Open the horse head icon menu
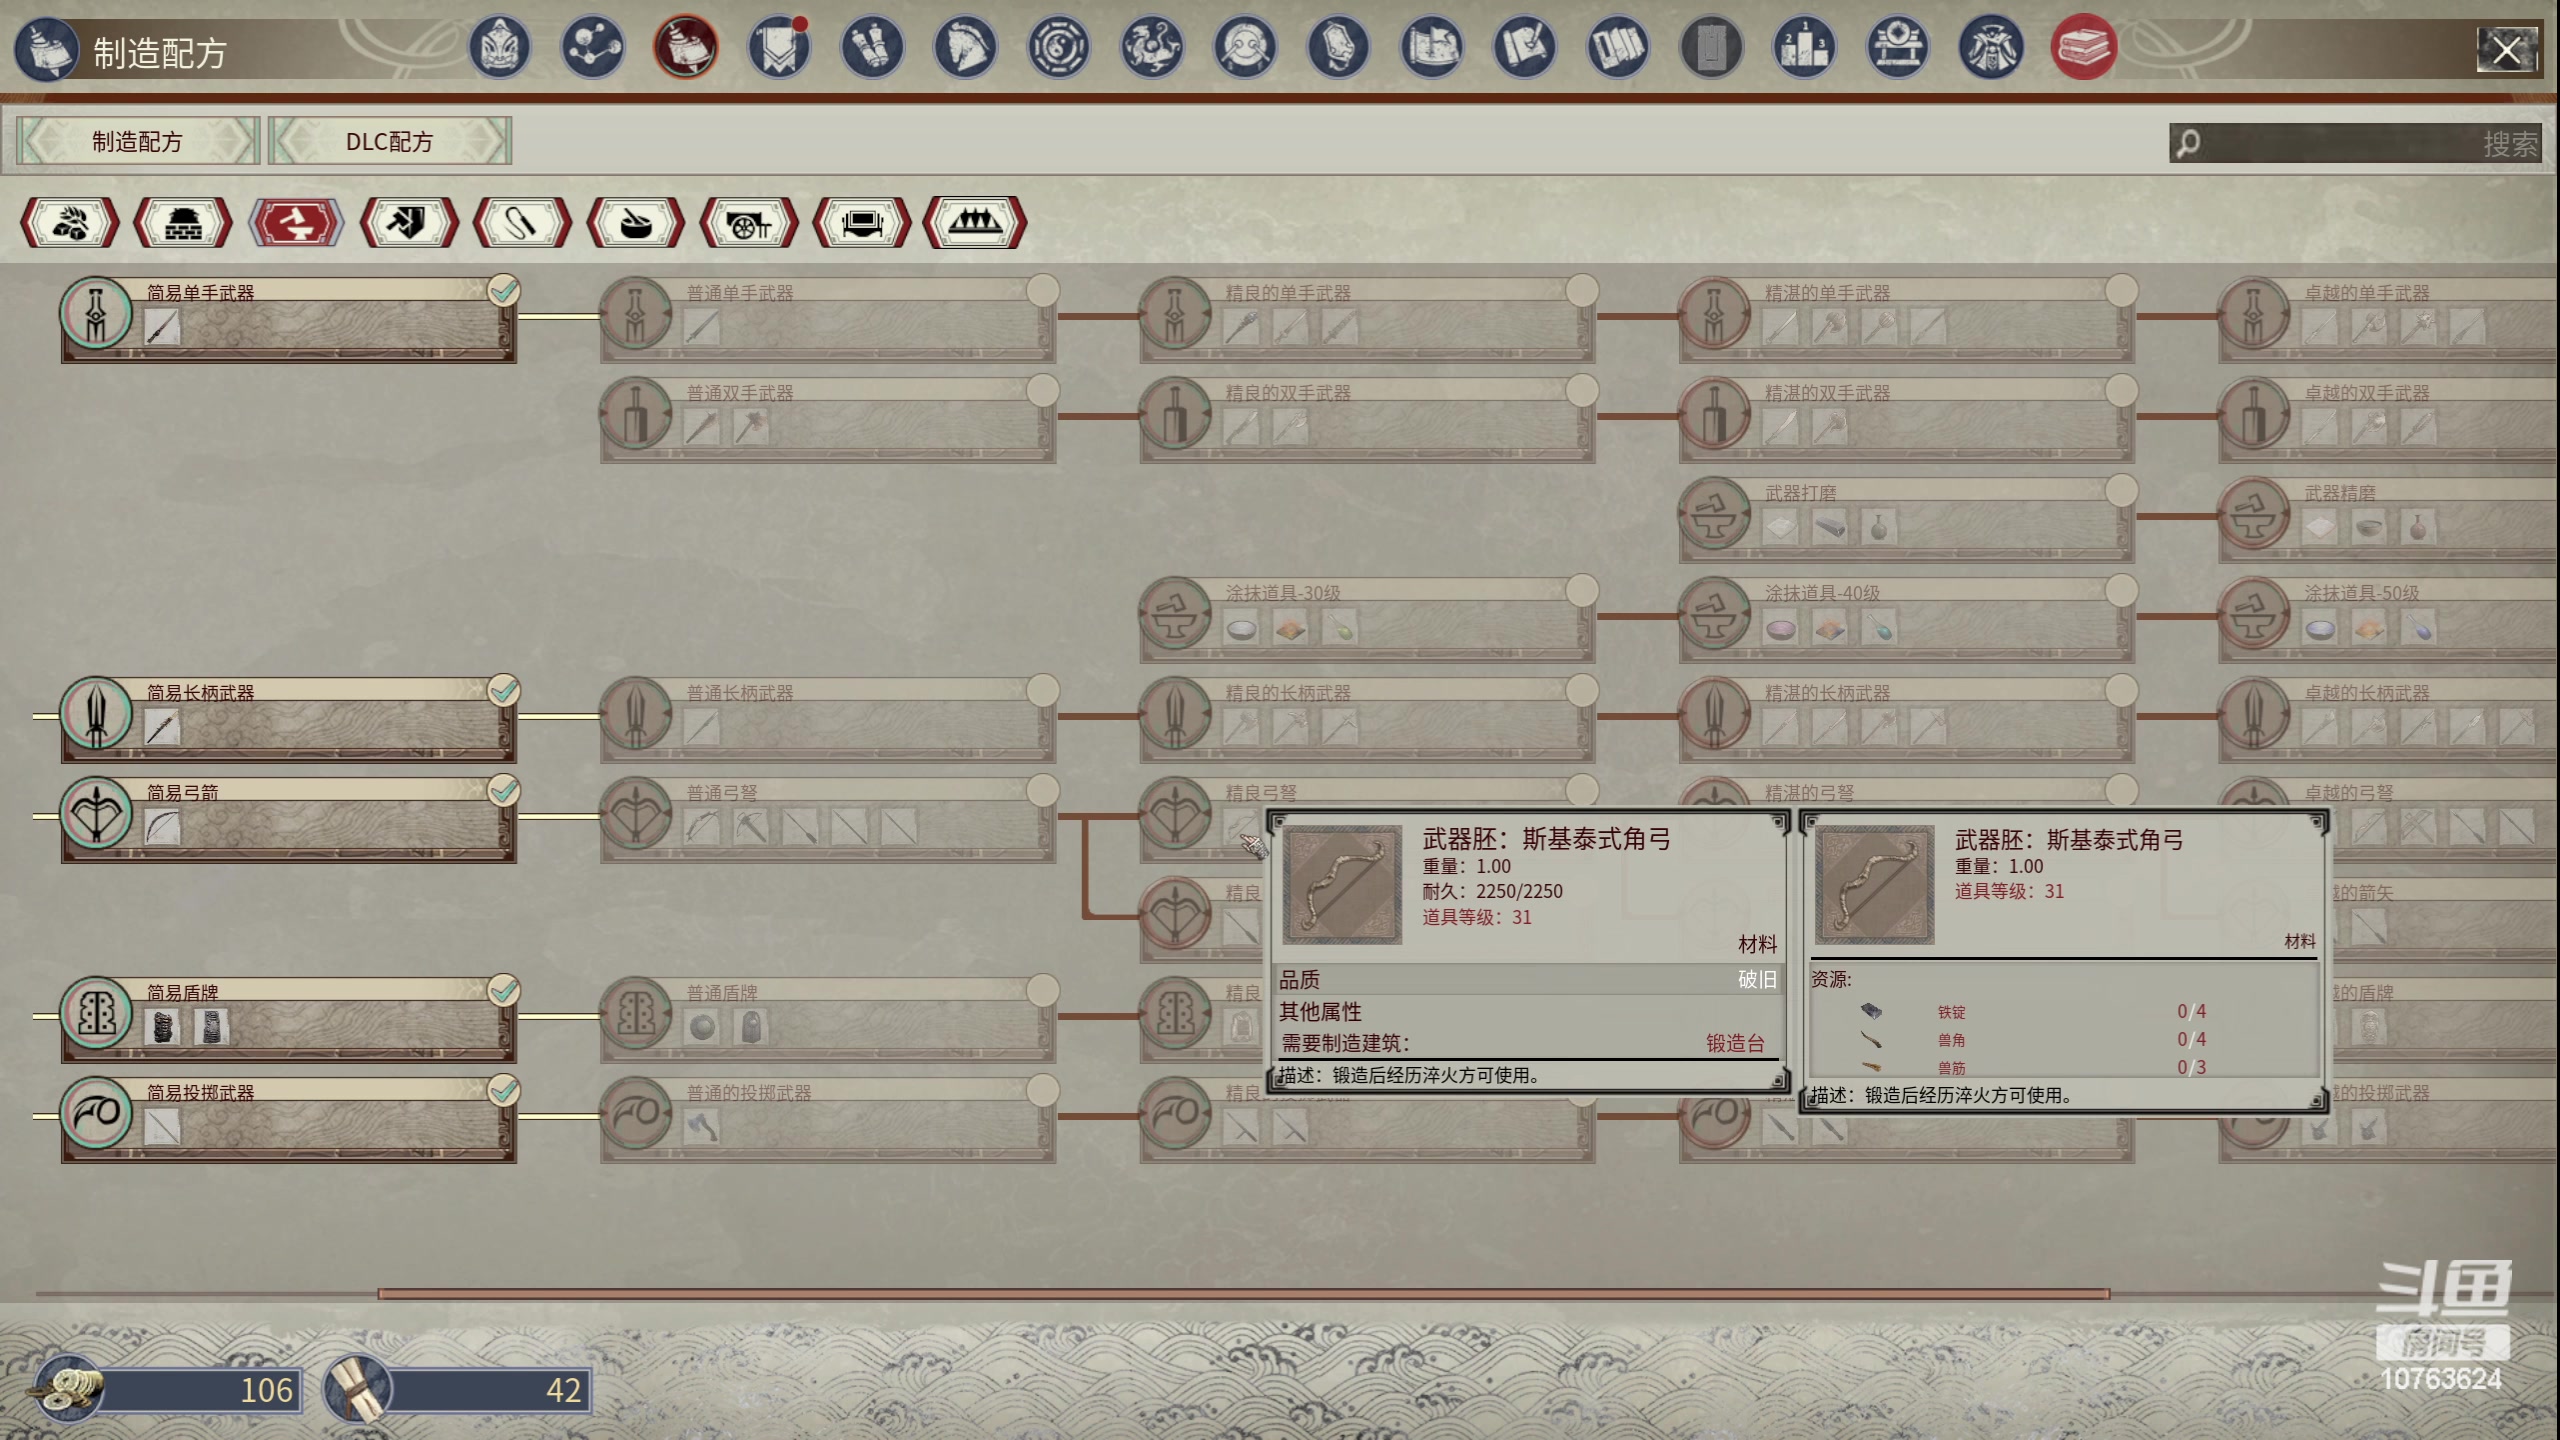Screen dimensions: 2560x1440 click(x=965, y=47)
